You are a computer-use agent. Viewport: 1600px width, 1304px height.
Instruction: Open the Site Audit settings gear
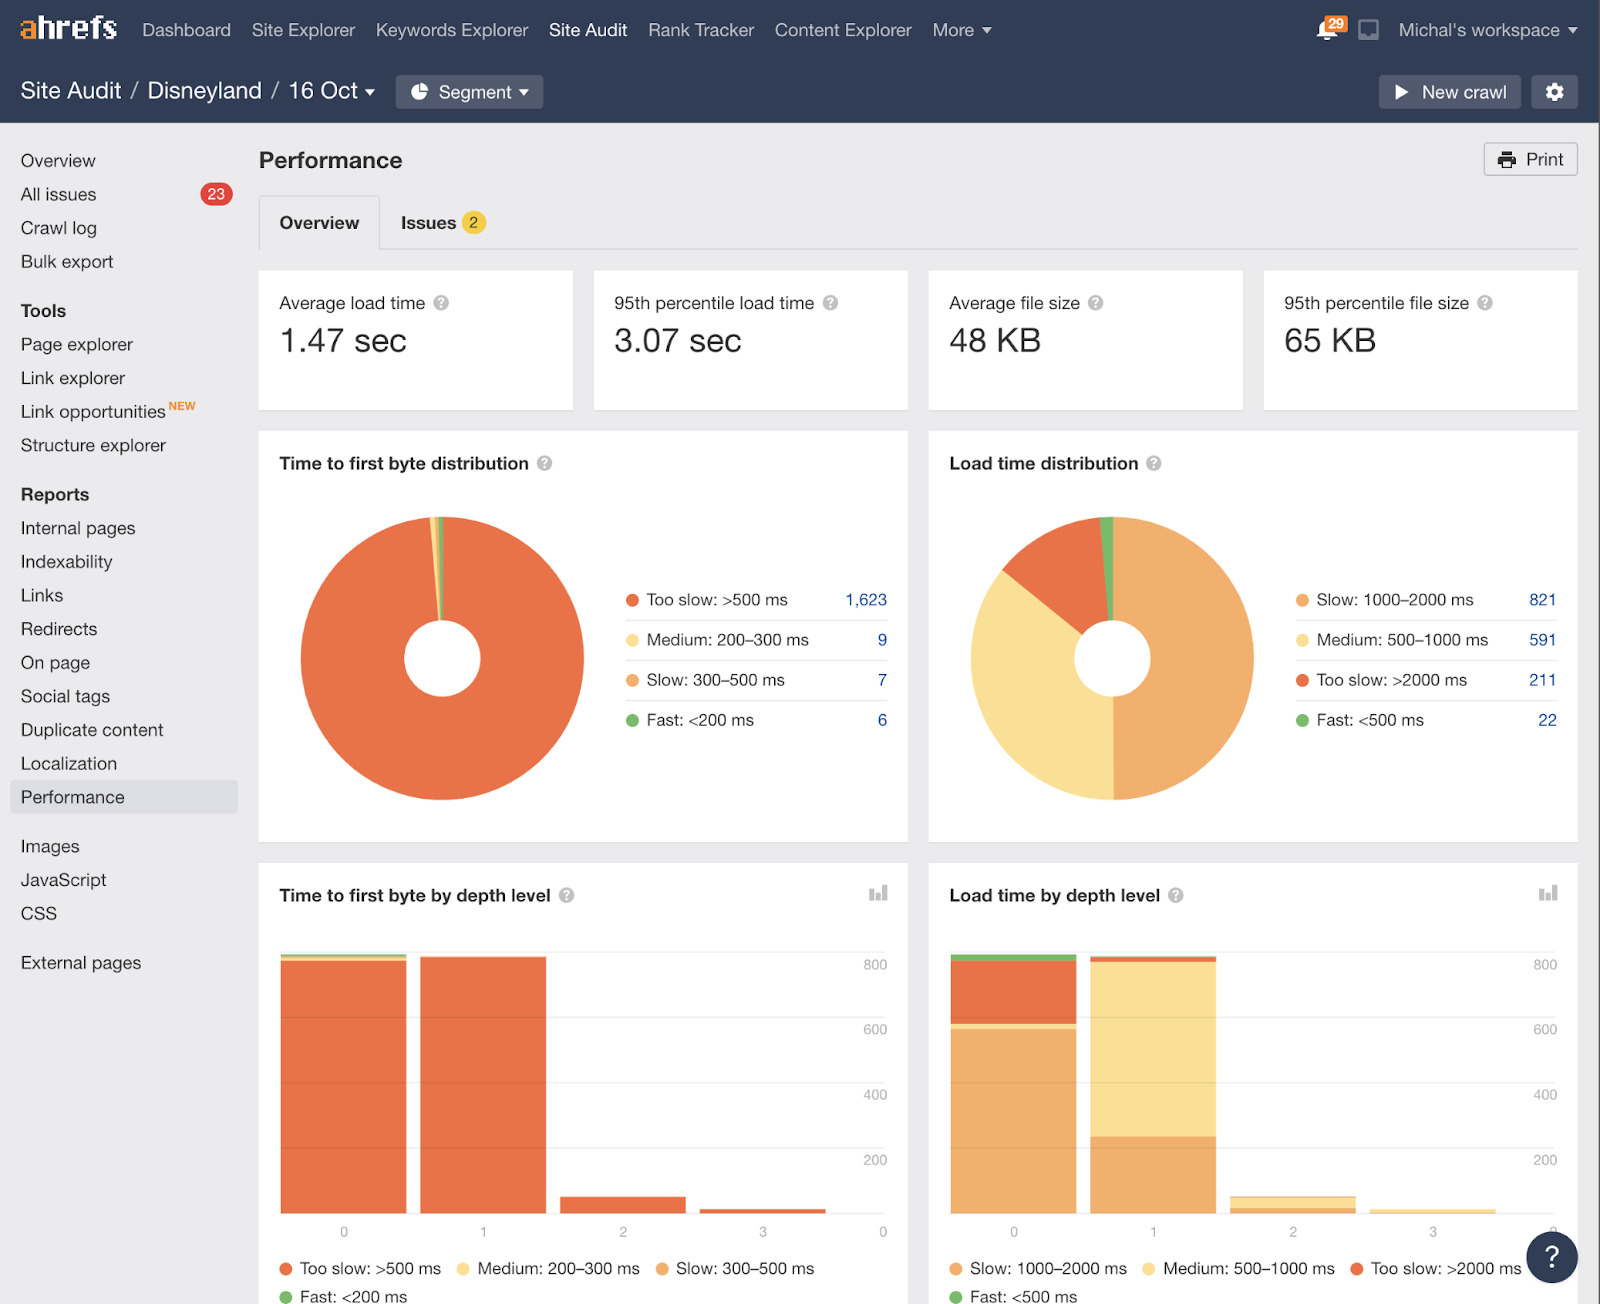click(1554, 91)
